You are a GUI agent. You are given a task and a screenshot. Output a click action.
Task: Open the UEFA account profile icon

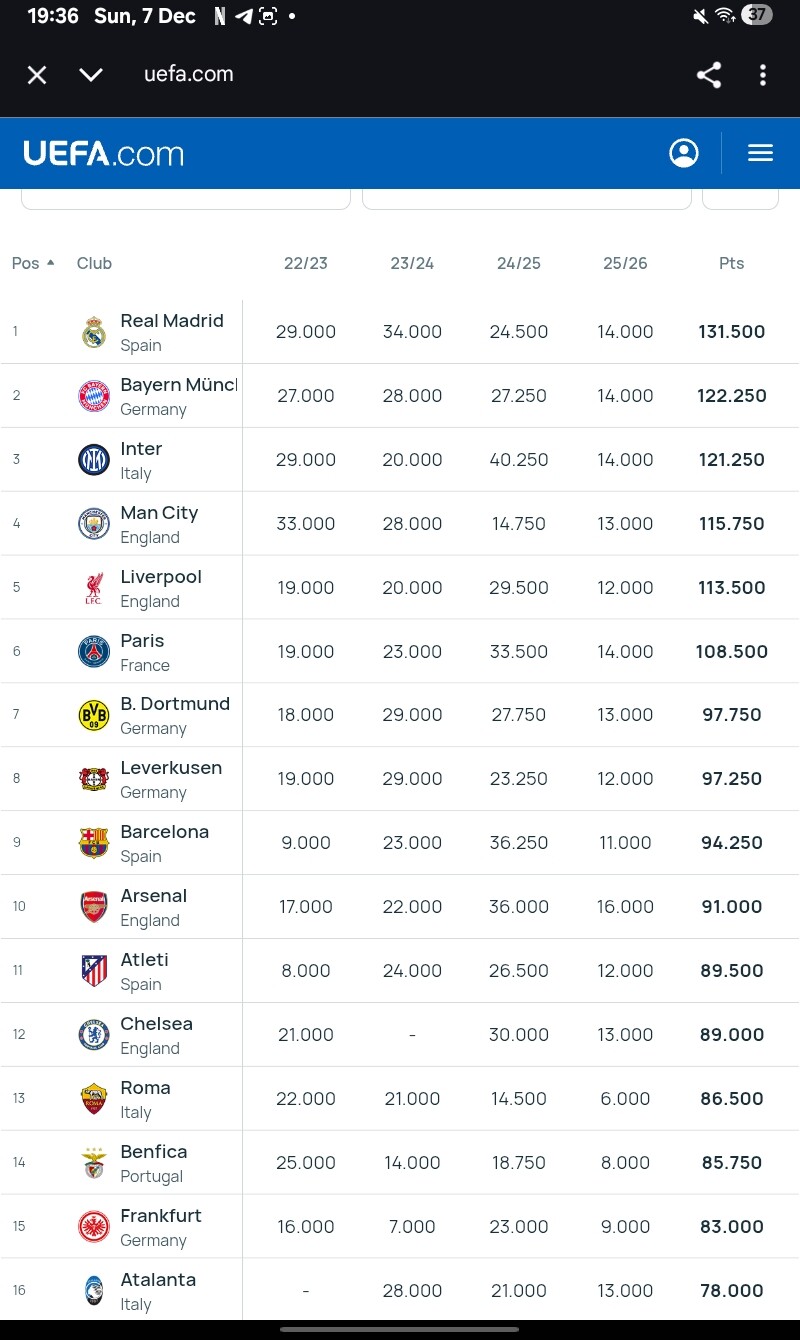684,153
